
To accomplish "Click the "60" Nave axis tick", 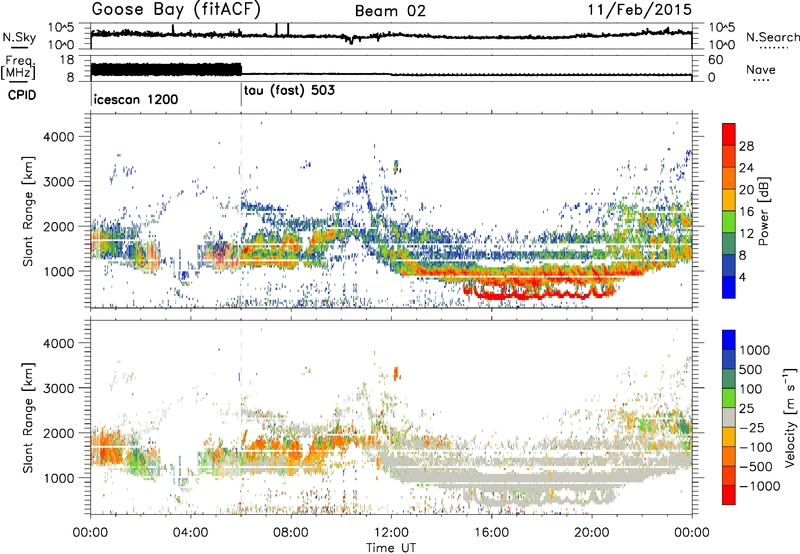I will [x=715, y=60].
